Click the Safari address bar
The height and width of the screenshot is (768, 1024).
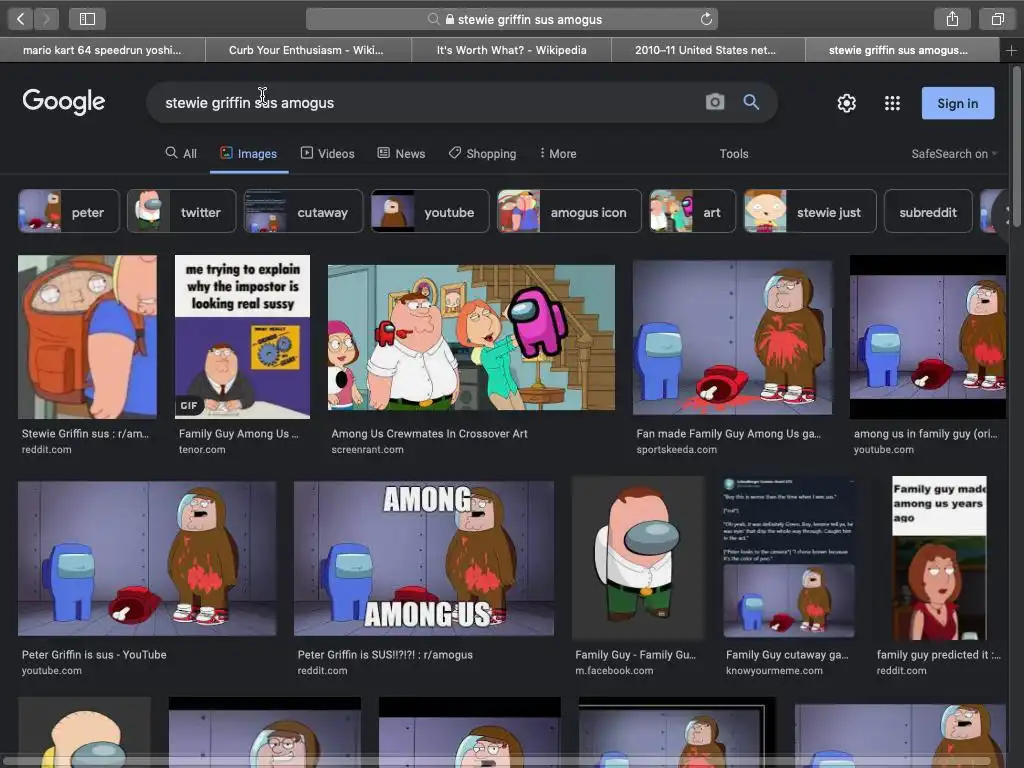click(x=511, y=19)
